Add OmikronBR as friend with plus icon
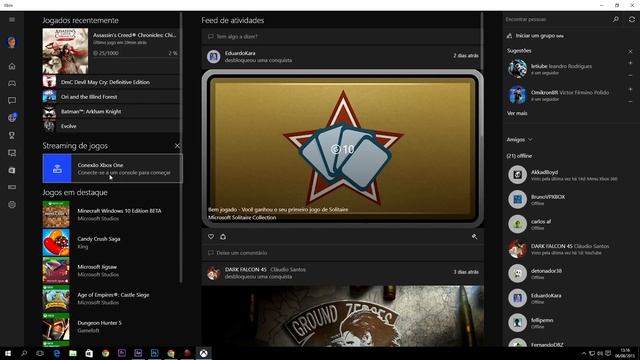Viewport: 640px width, 360px height. coord(630,89)
